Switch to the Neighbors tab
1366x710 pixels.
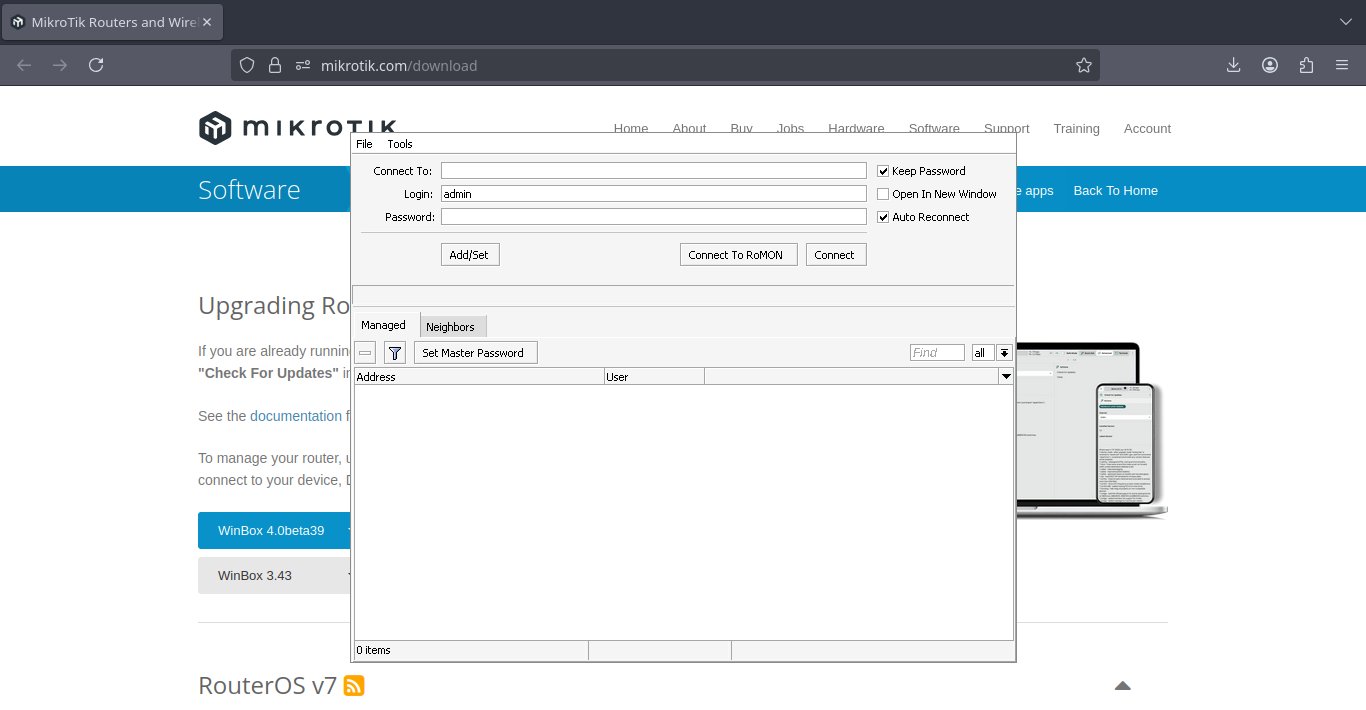pyautogui.click(x=450, y=327)
